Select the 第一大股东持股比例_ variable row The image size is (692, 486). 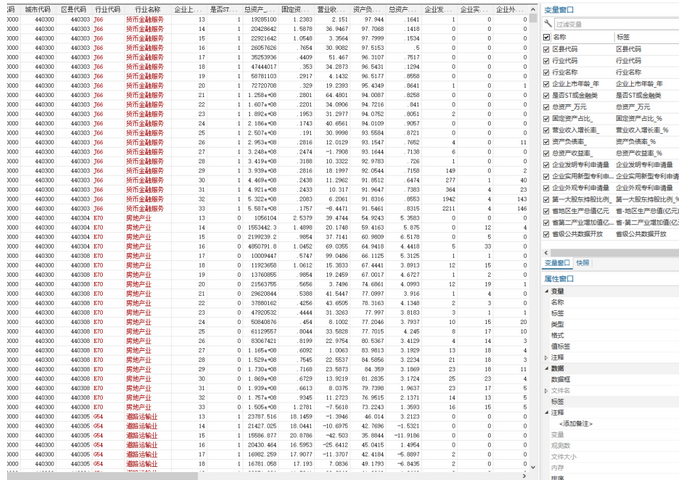[x=611, y=200]
